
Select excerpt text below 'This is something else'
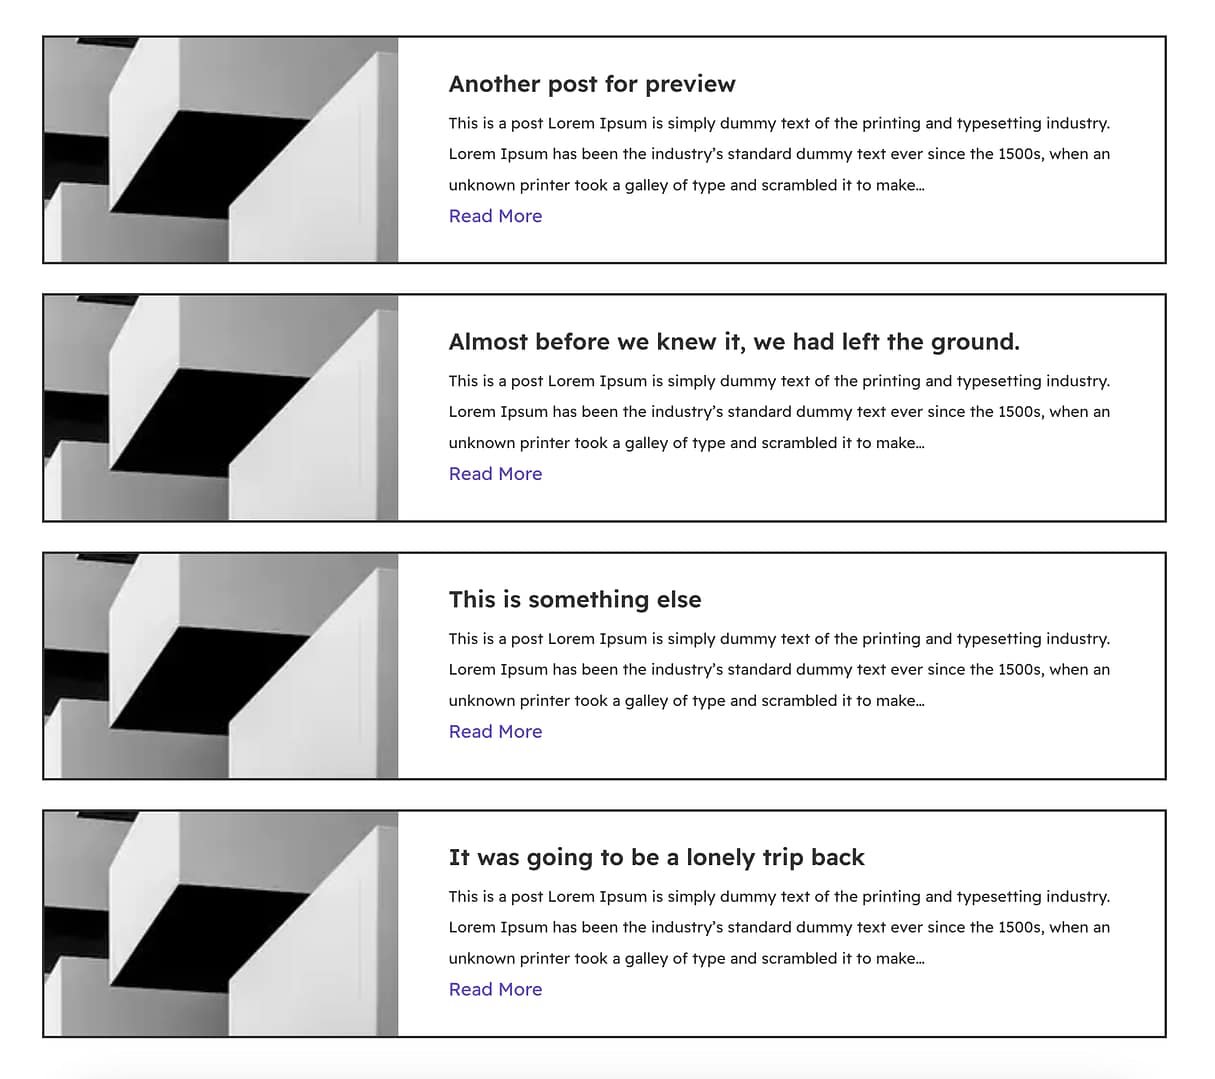click(779, 670)
